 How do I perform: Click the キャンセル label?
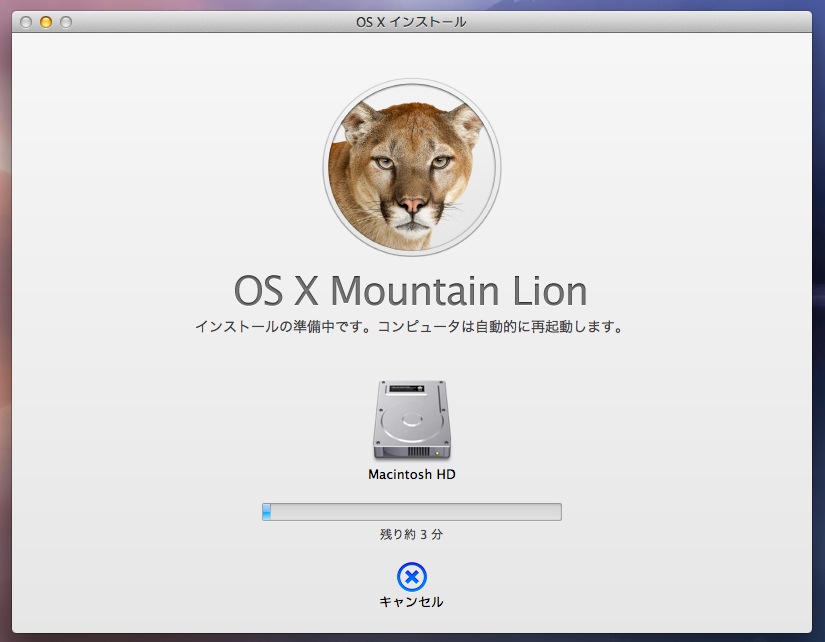pos(411,602)
